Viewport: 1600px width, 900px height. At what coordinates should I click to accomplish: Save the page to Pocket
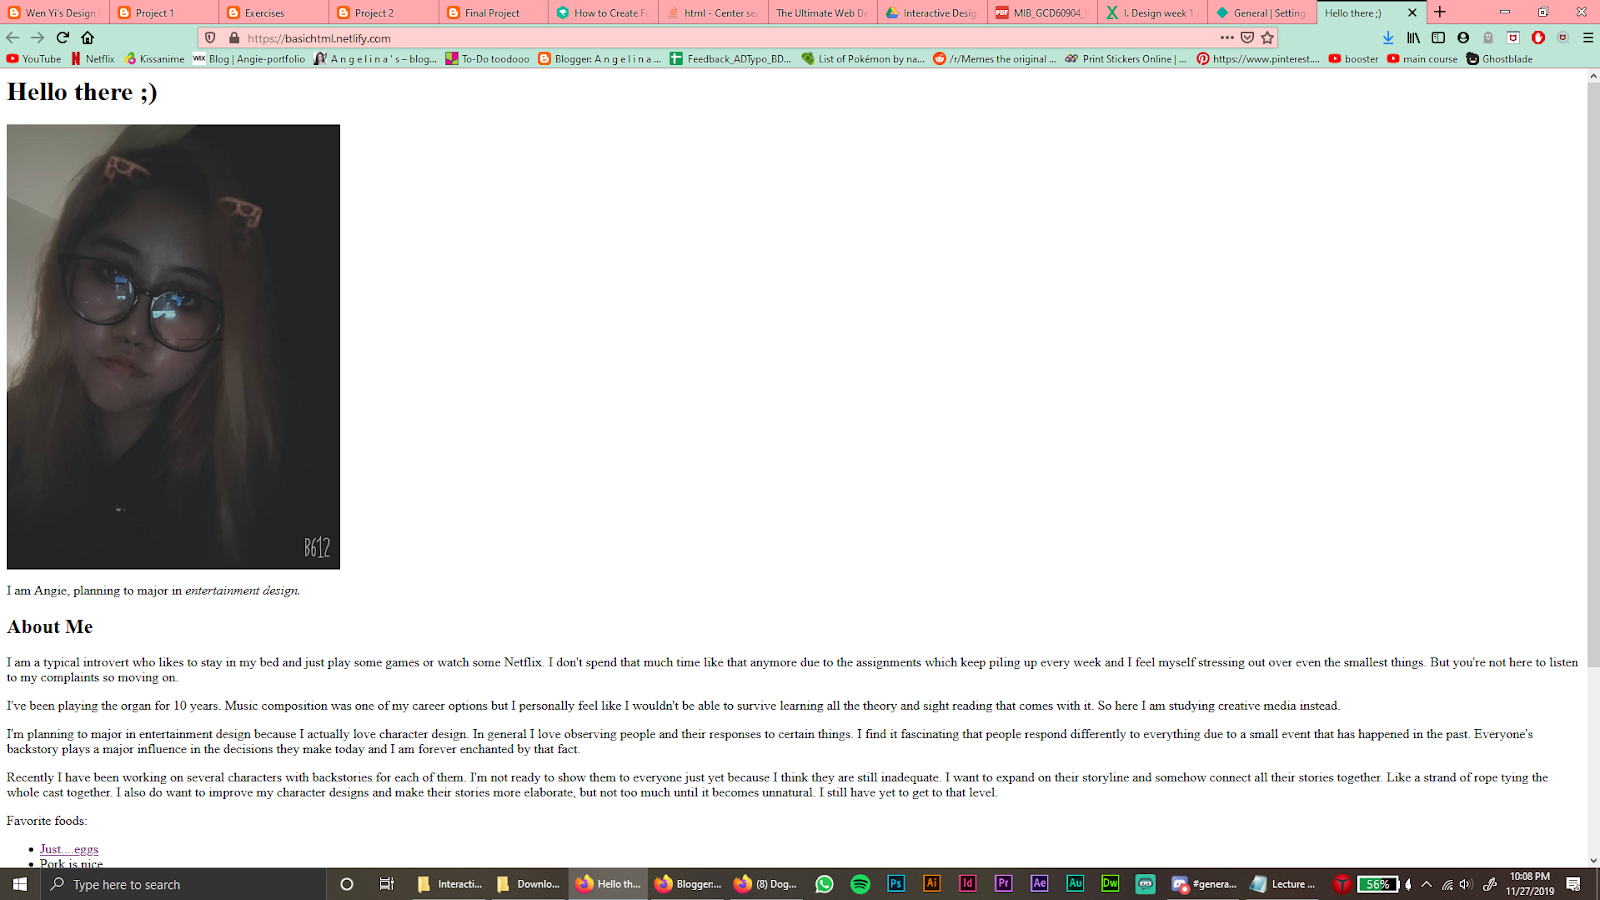pos(1247,38)
